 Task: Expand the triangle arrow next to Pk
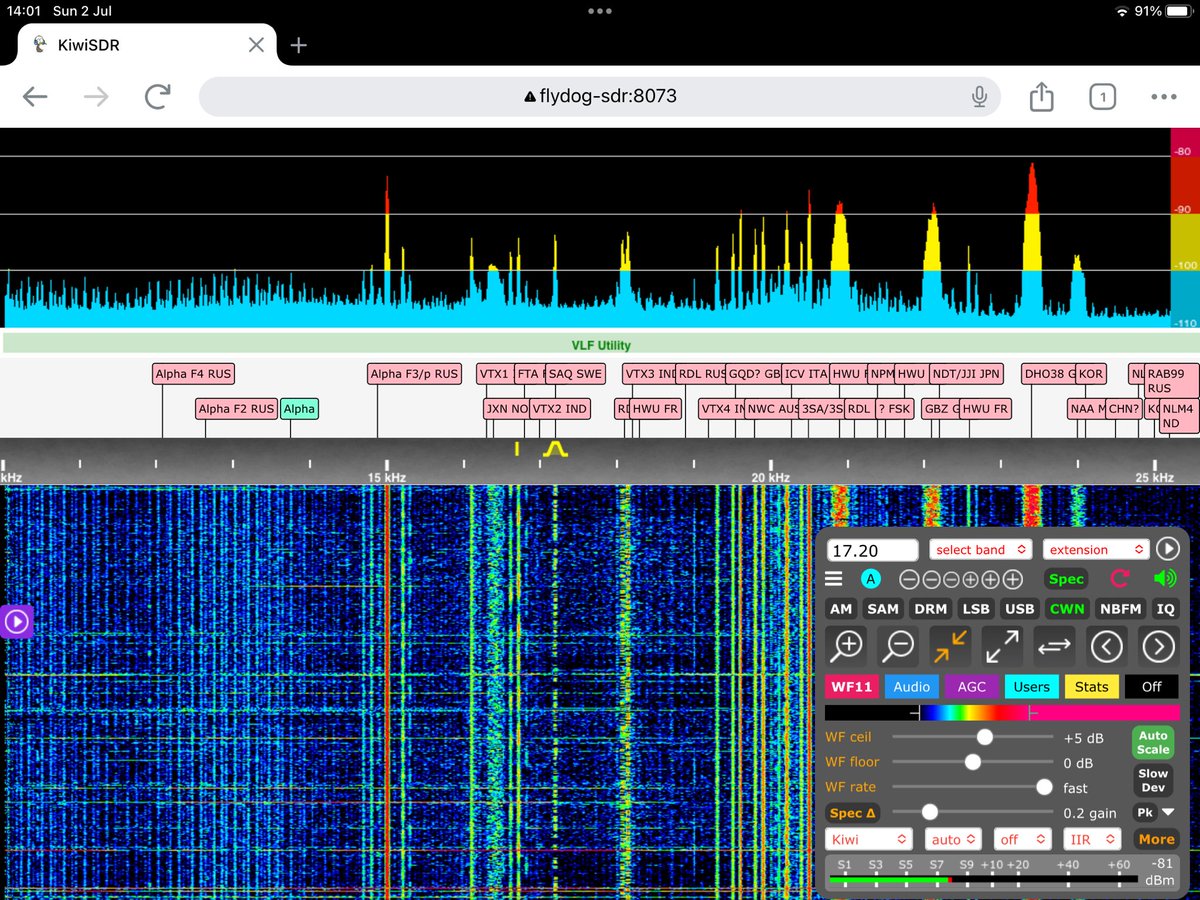pyautogui.click(x=1167, y=813)
